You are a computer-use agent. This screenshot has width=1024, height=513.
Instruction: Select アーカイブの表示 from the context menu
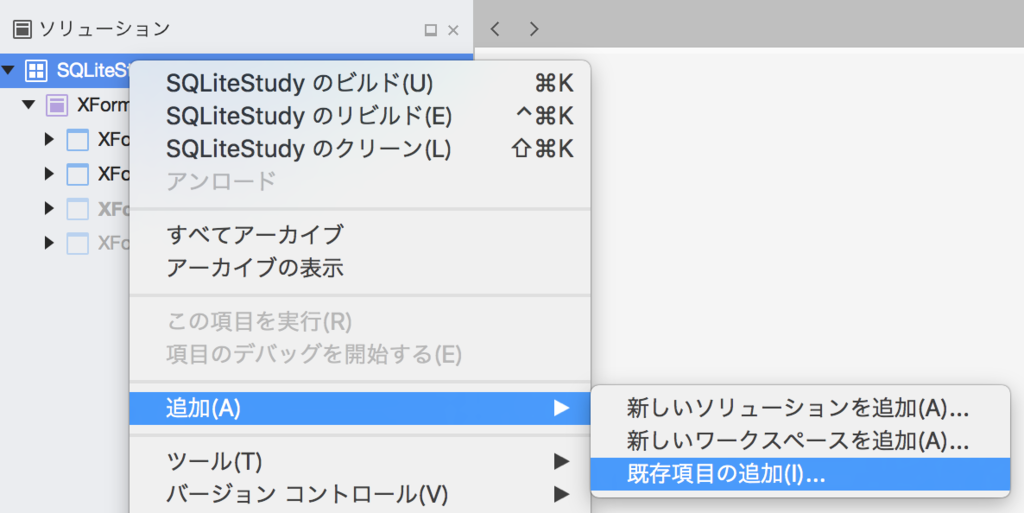[360, 268]
